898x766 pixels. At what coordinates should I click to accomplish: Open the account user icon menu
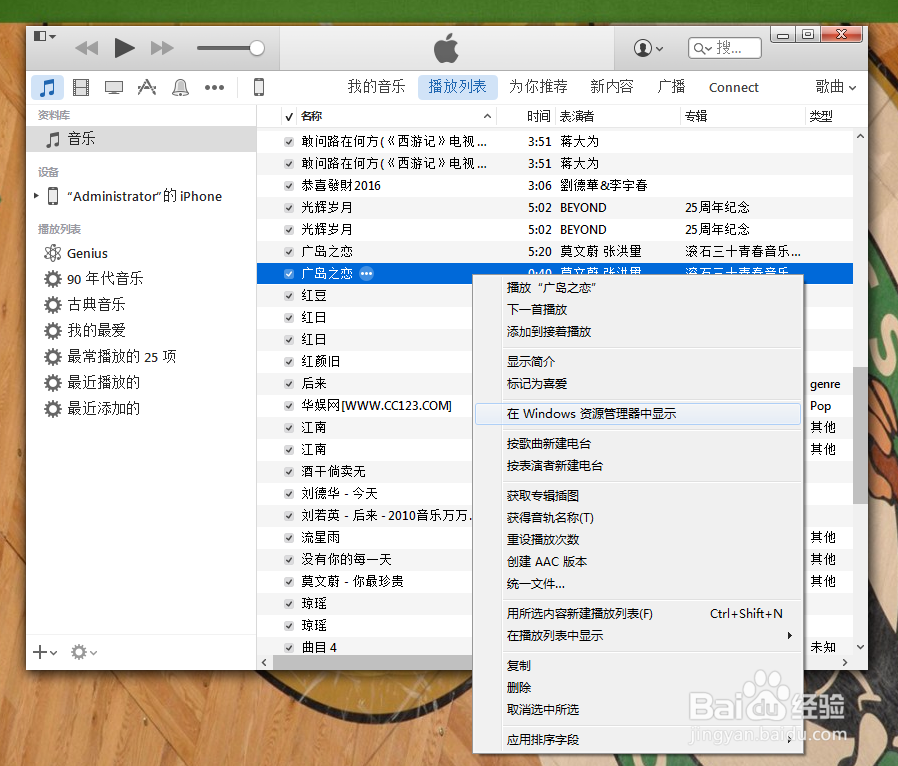click(648, 49)
